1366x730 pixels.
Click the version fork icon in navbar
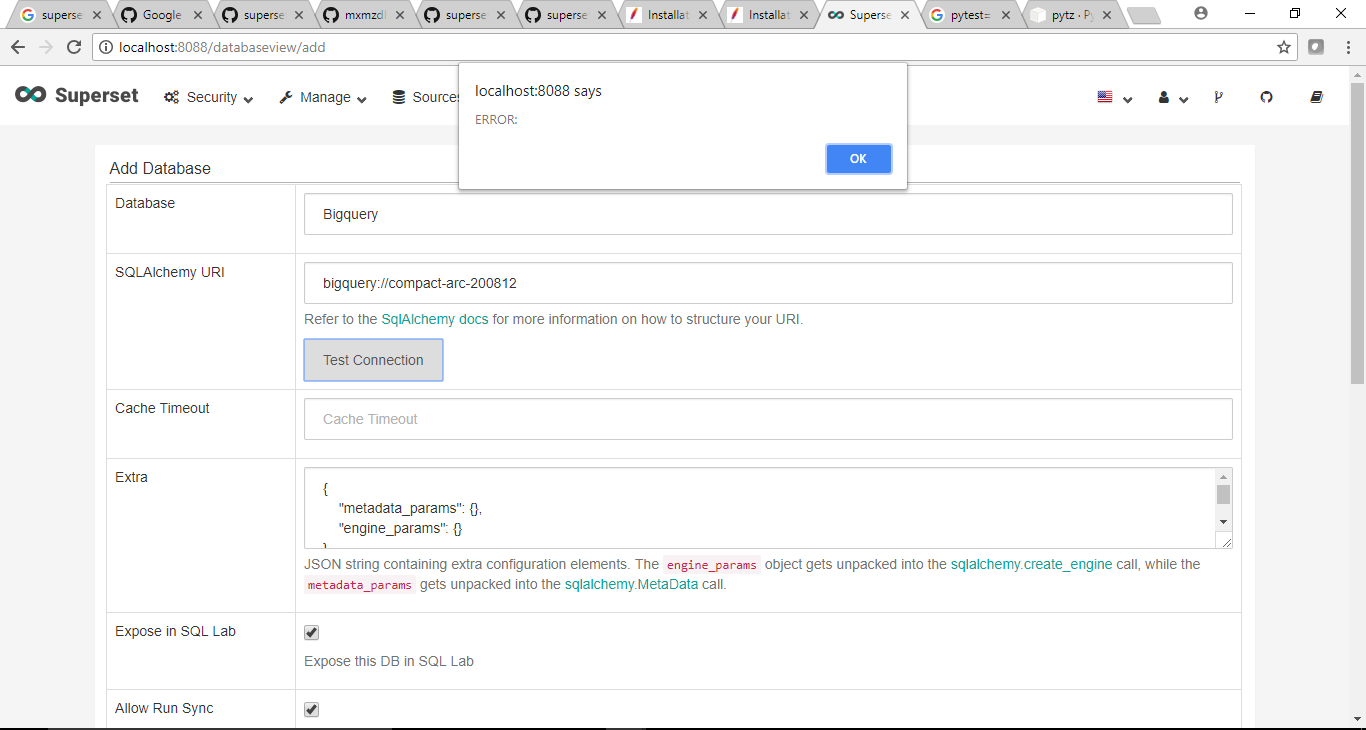point(1218,97)
